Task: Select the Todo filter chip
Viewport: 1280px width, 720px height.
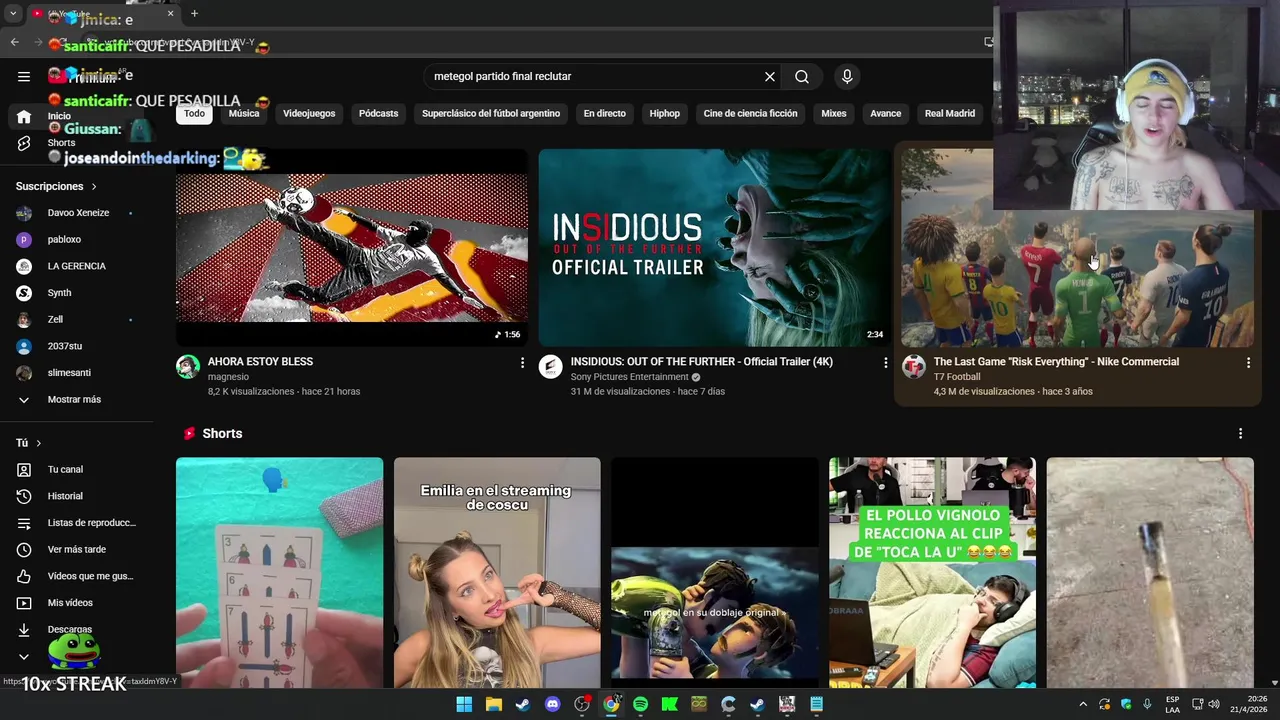Action: point(194,113)
